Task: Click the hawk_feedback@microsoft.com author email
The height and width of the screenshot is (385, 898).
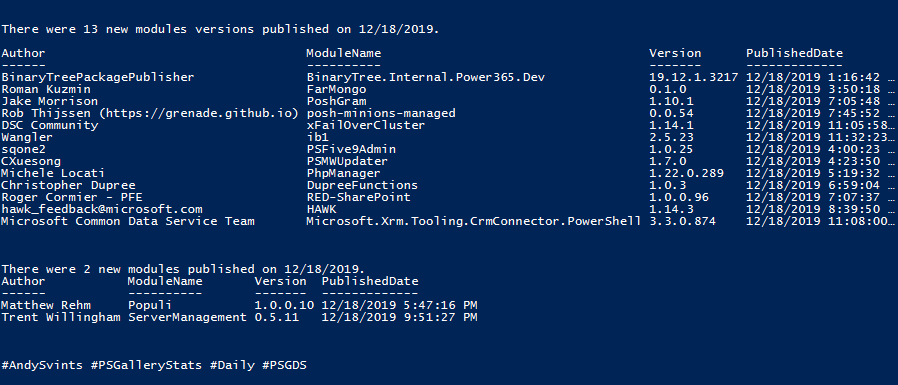Action: coord(102,210)
